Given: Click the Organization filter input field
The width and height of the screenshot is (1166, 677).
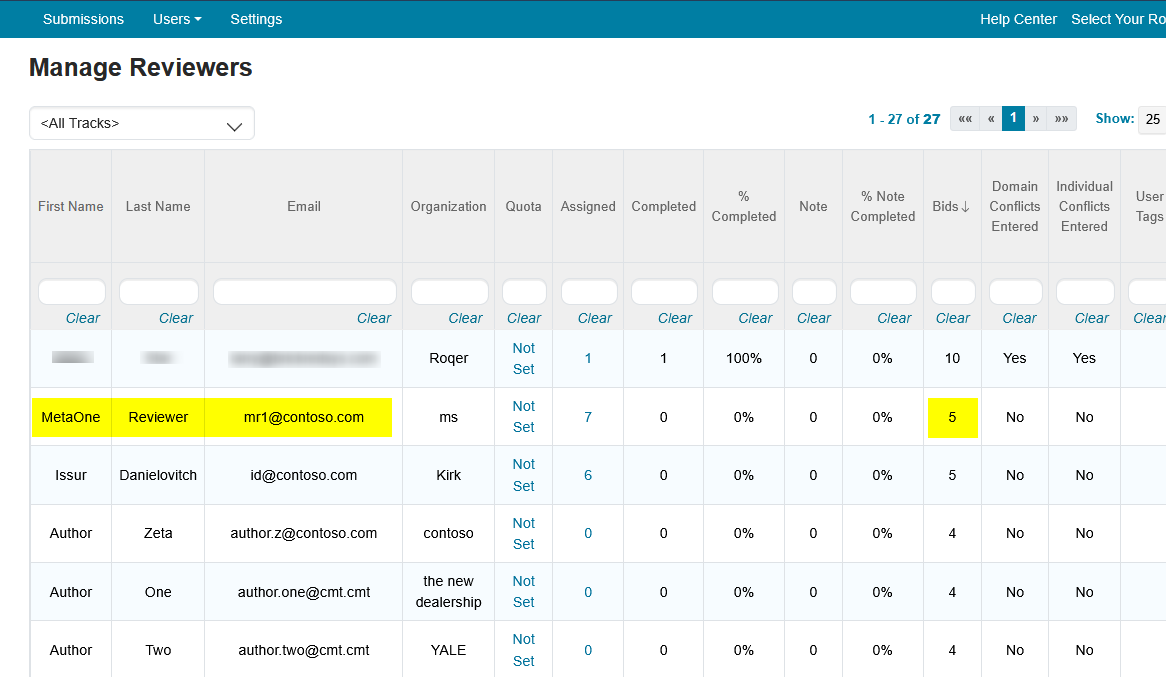Looking at the screenshot, I should click(448, 290).
